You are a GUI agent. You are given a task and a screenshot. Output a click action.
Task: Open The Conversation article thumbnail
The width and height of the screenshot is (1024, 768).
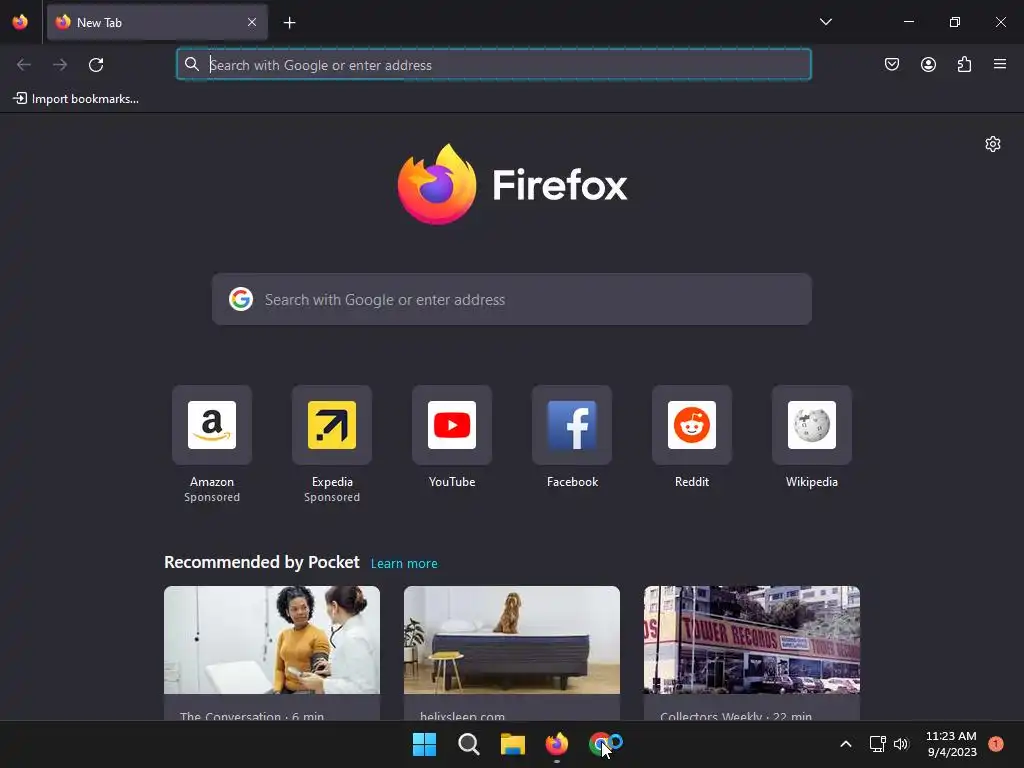pos(272,640)
